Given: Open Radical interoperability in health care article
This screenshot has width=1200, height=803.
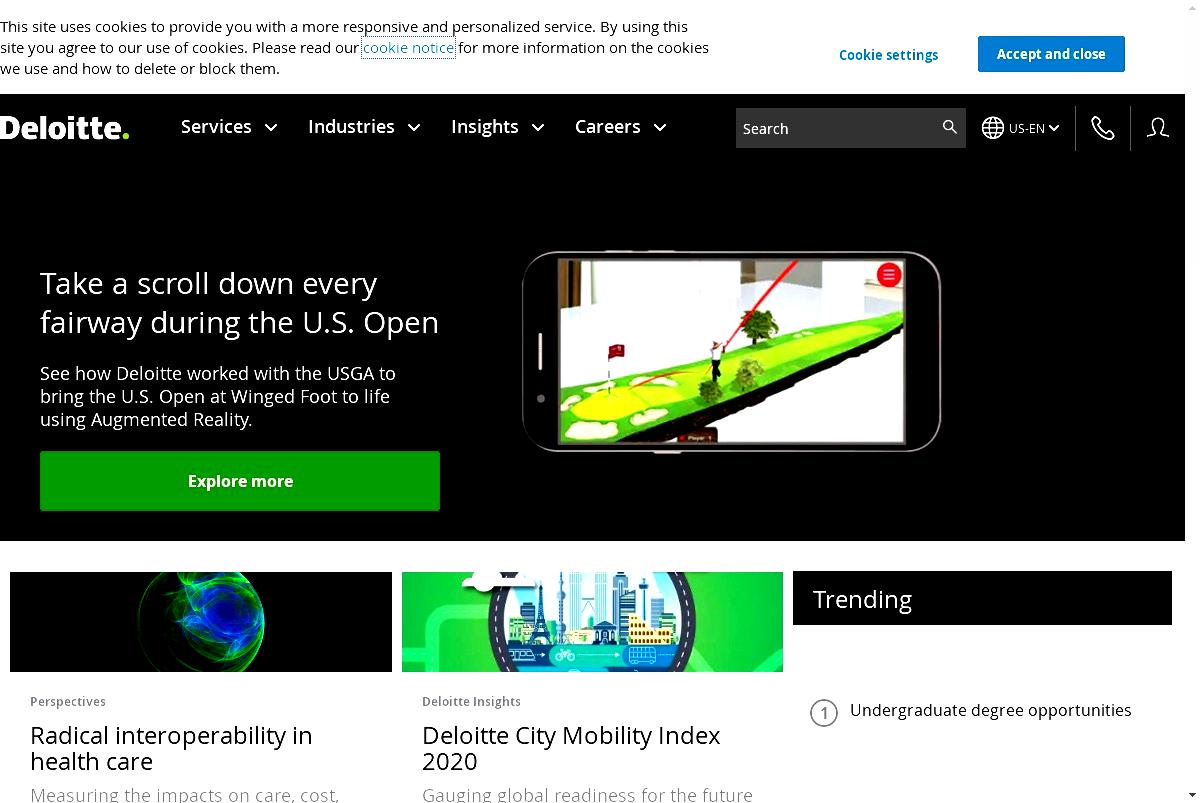Looking at the screenshot, I should click(x=171, y=748).
